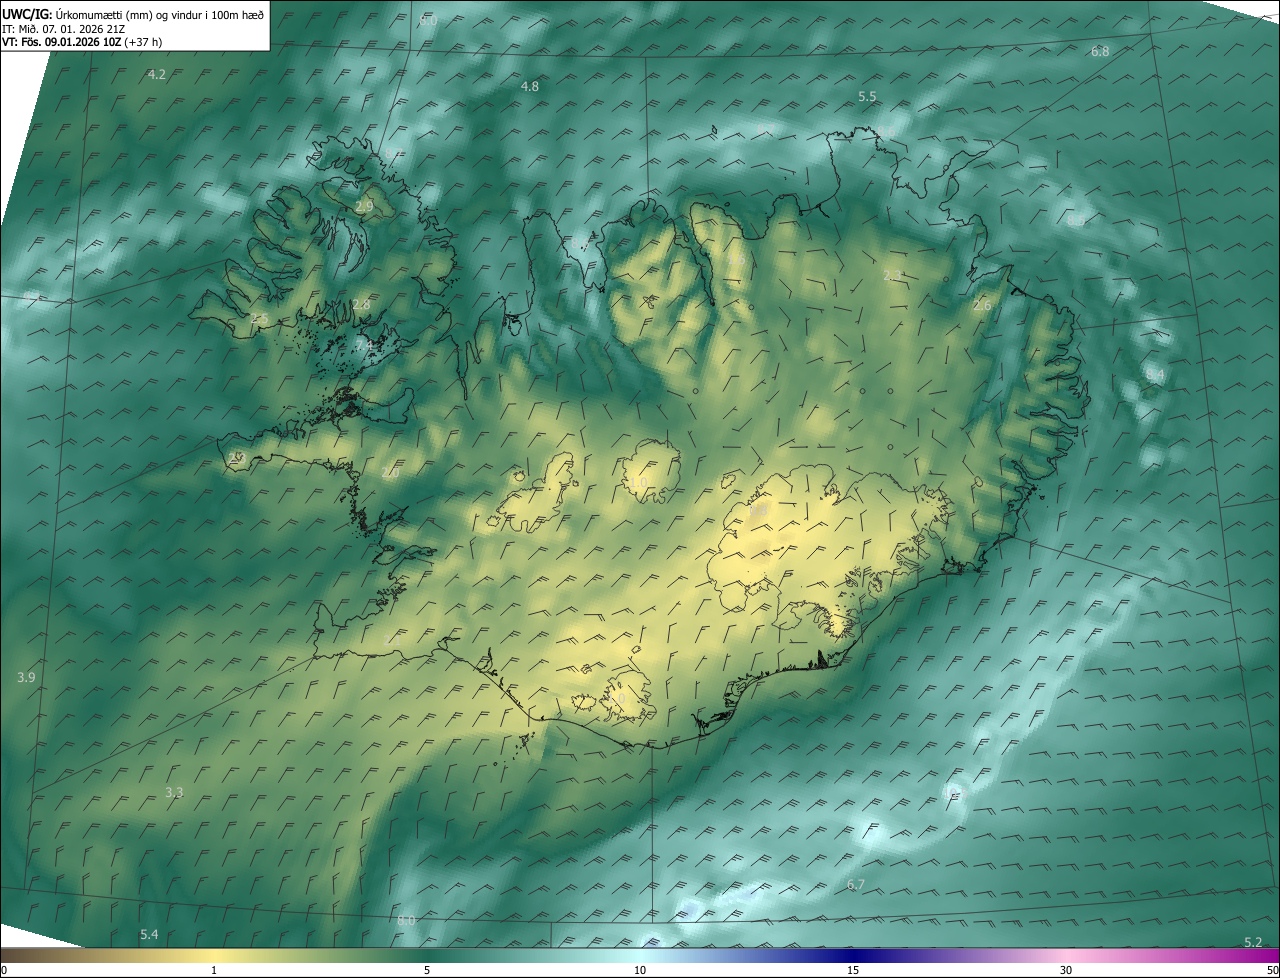This screenshot has height=978, width=1280.
Task: Click the 6.8 value label
Action: pos(1100,51)
